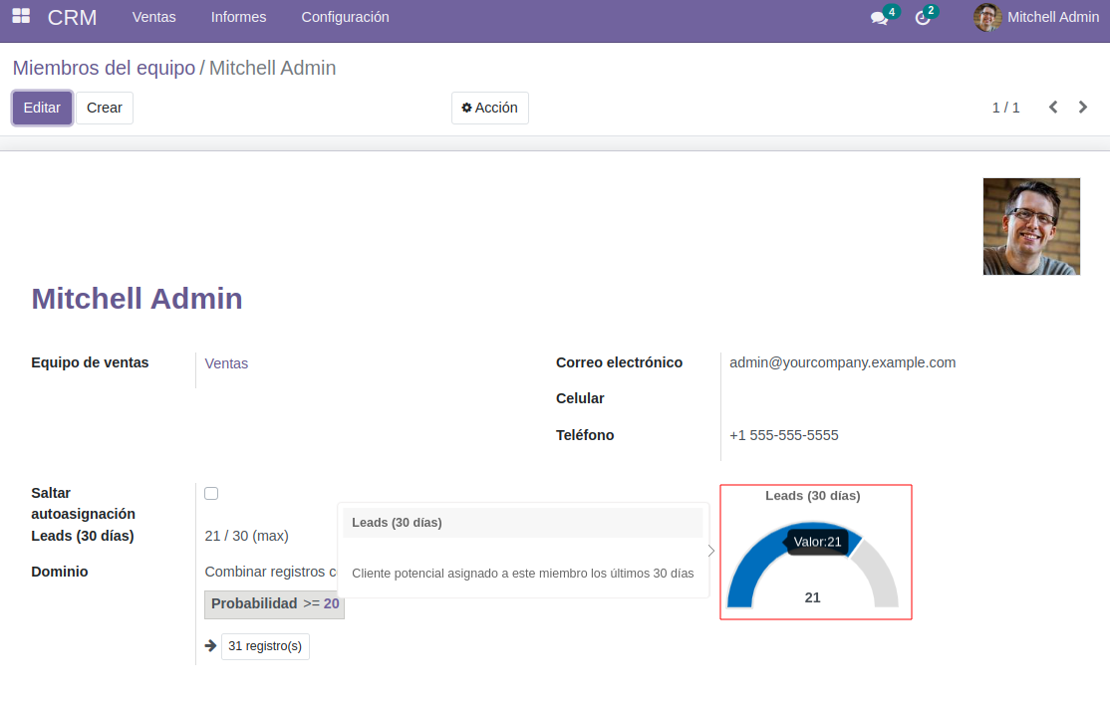Follow the Ventas sales team link
1110x702 pixels.
point(227,364)
